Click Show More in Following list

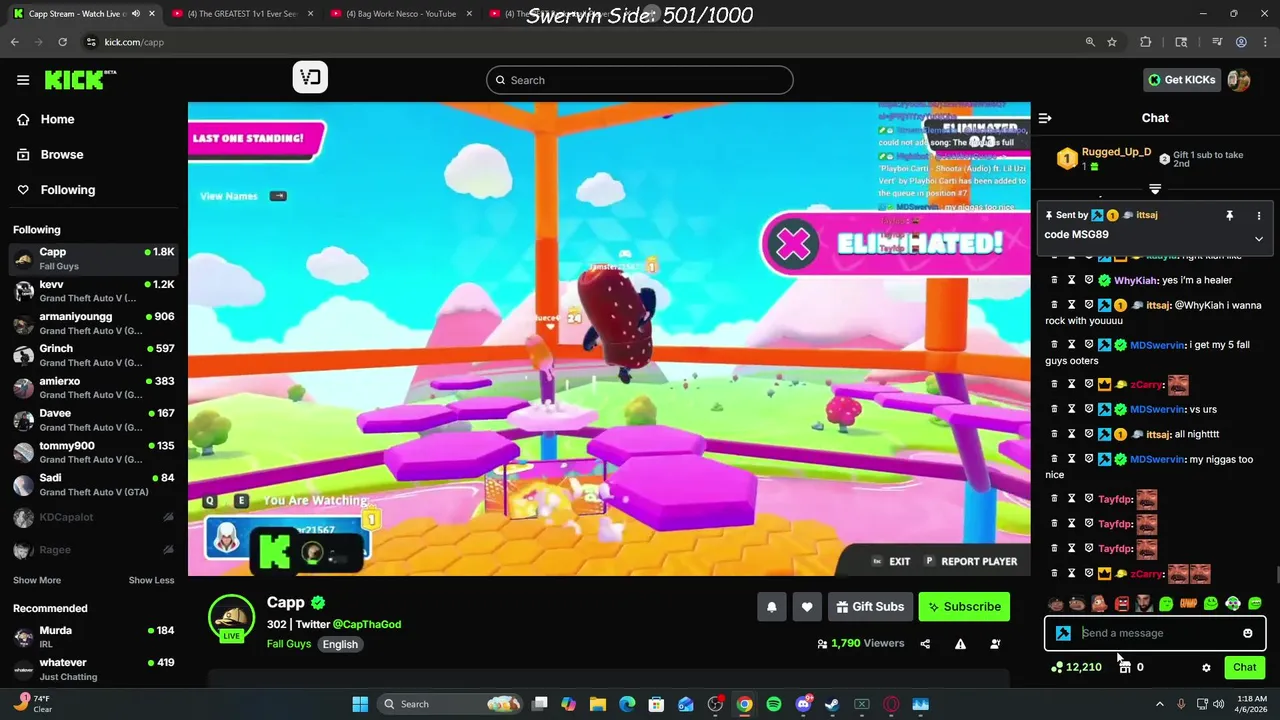[x=37, y=580]
